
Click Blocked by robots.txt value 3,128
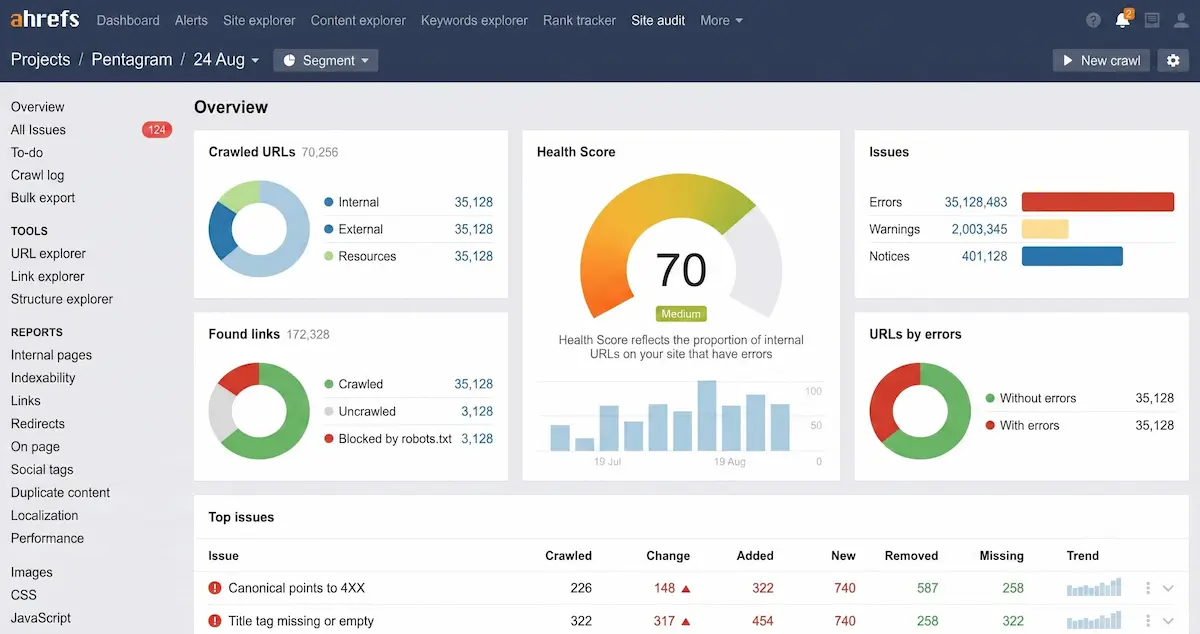476,439
